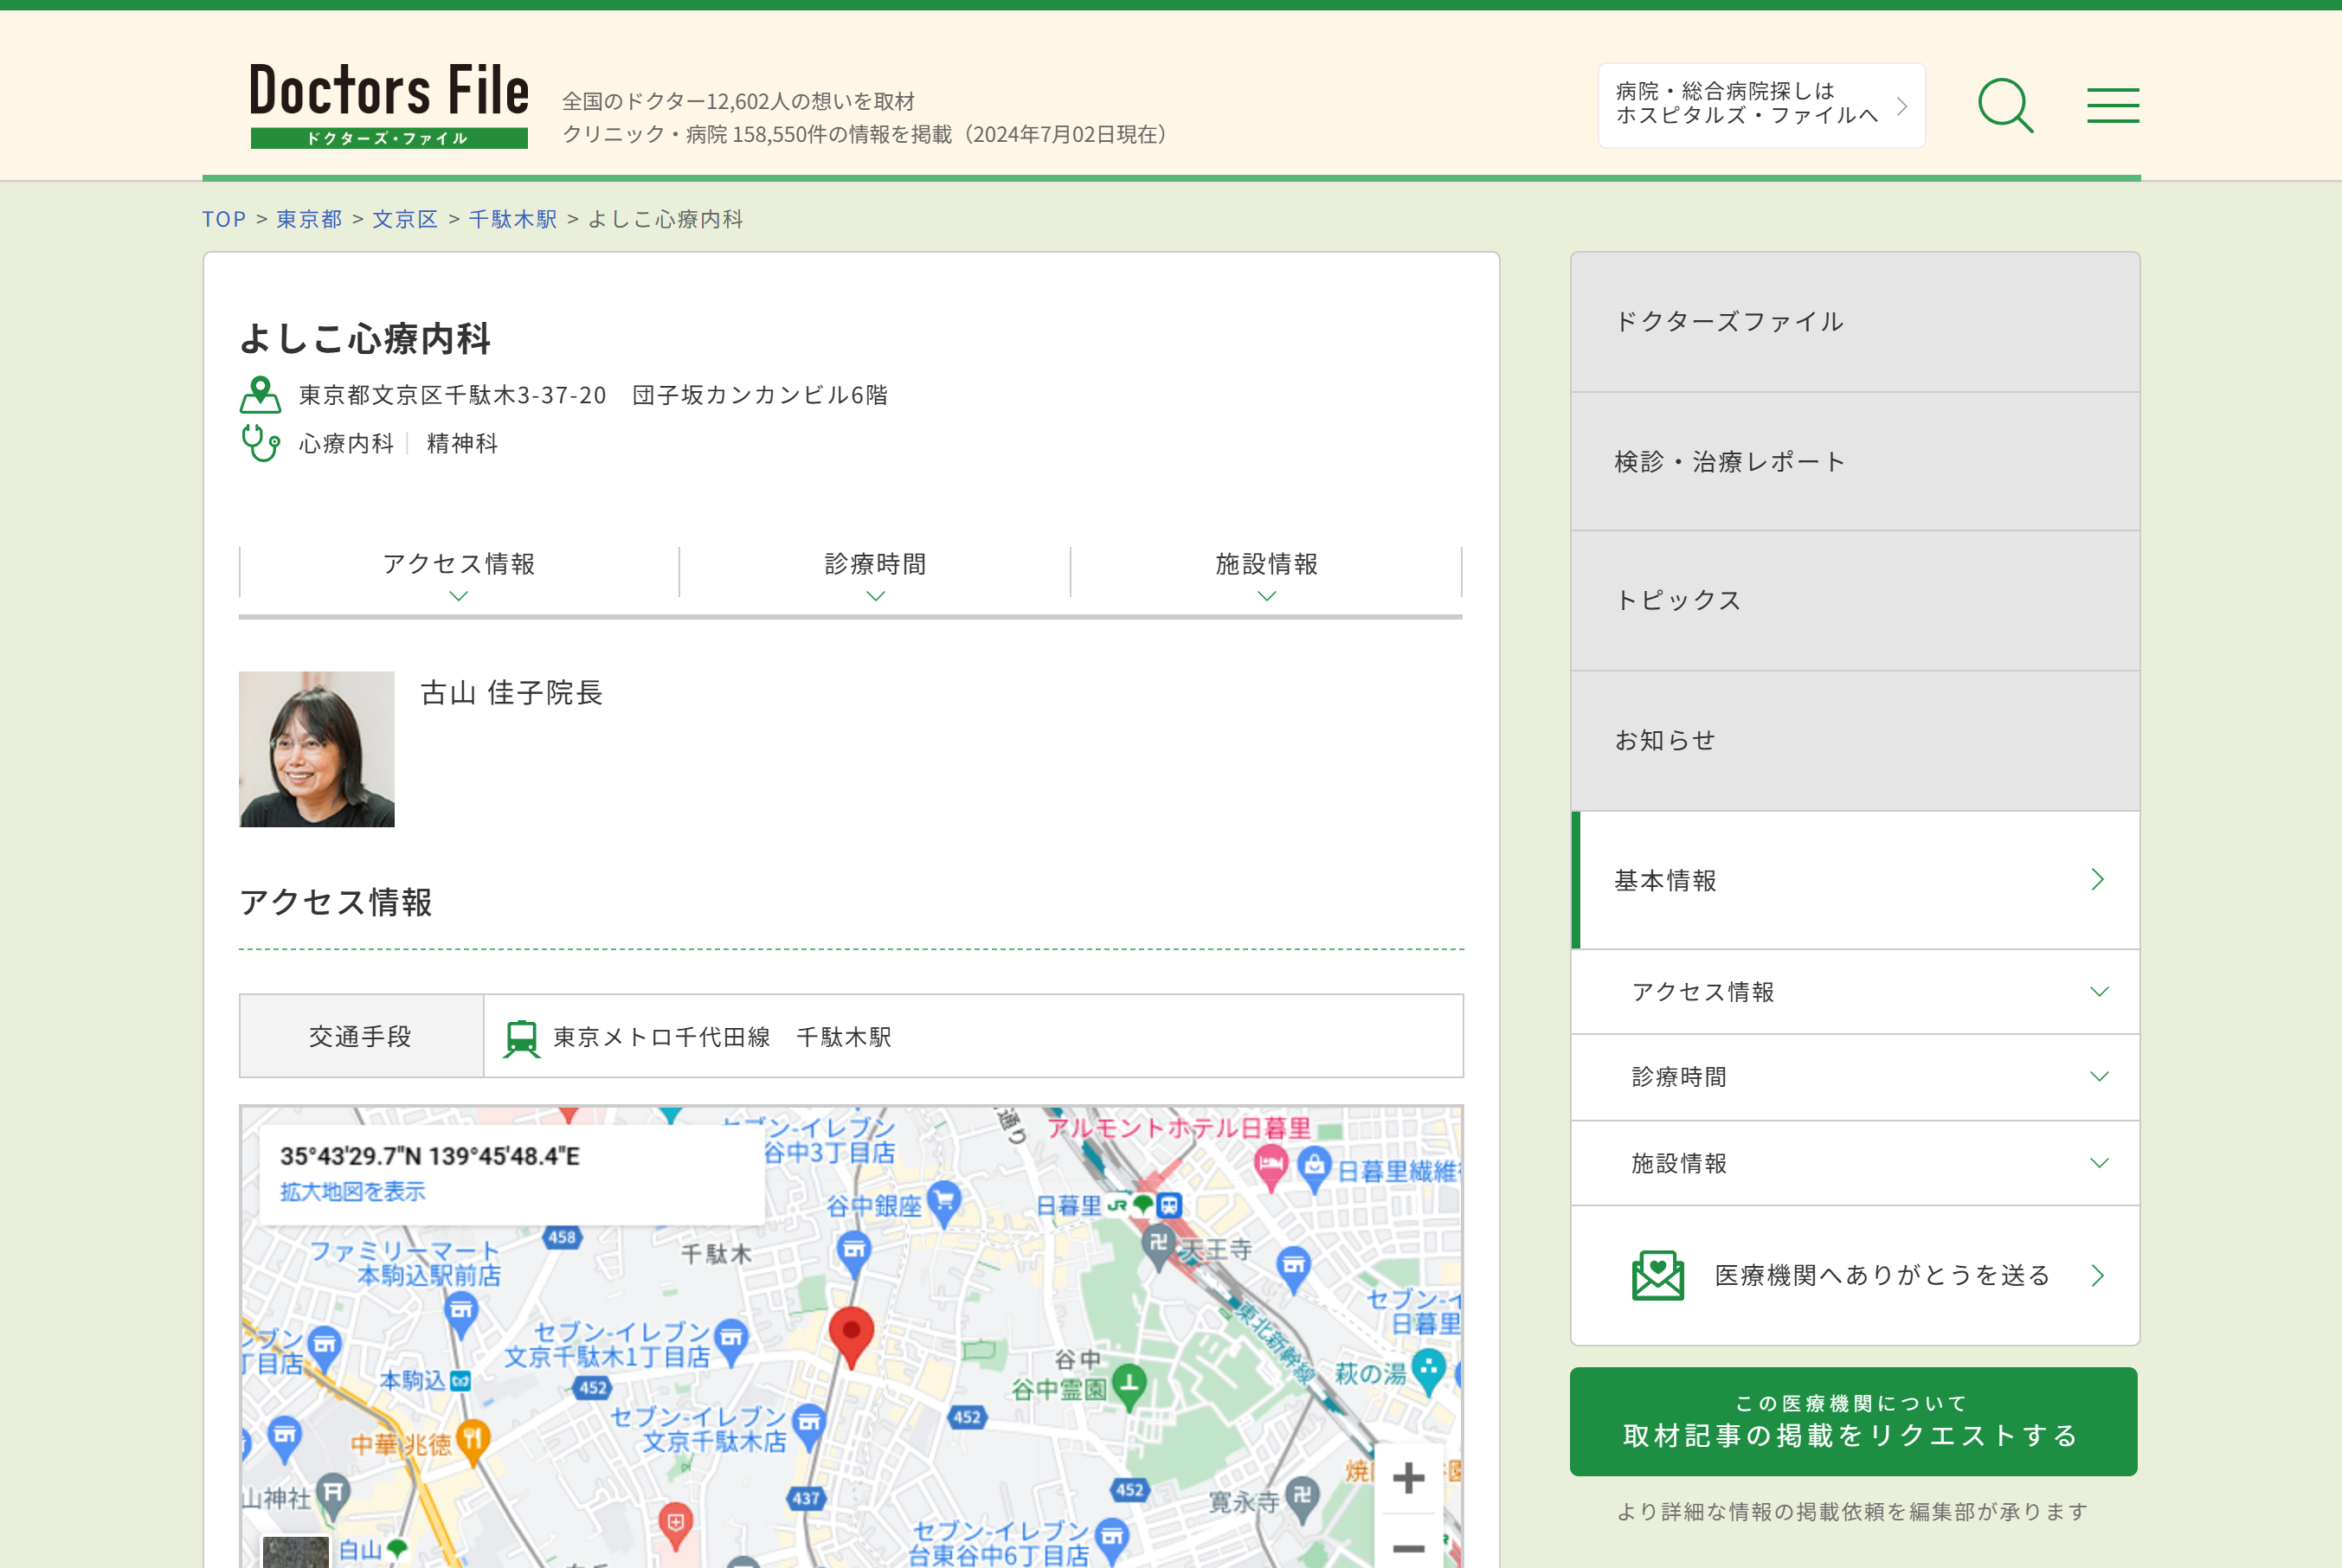Click セブン-イレブン 文京千駄木1丁目店 marker
Image resolution: width=2342 pixels, height=1568 pixels.
click(x=731, y=1343)
